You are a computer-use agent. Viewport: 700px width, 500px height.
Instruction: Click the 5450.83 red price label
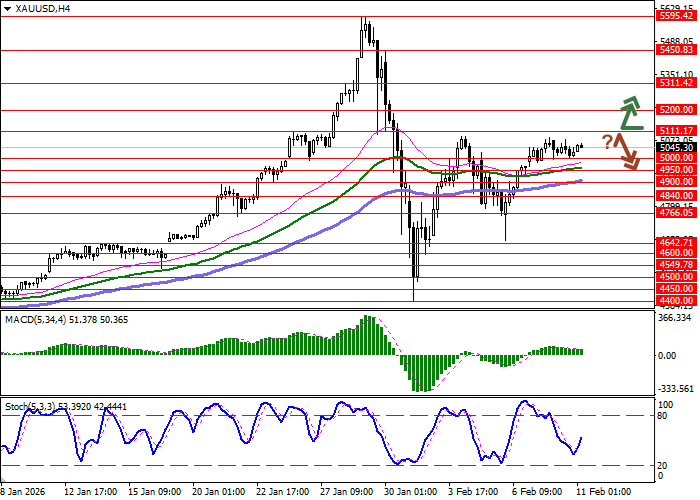(676, 49)
